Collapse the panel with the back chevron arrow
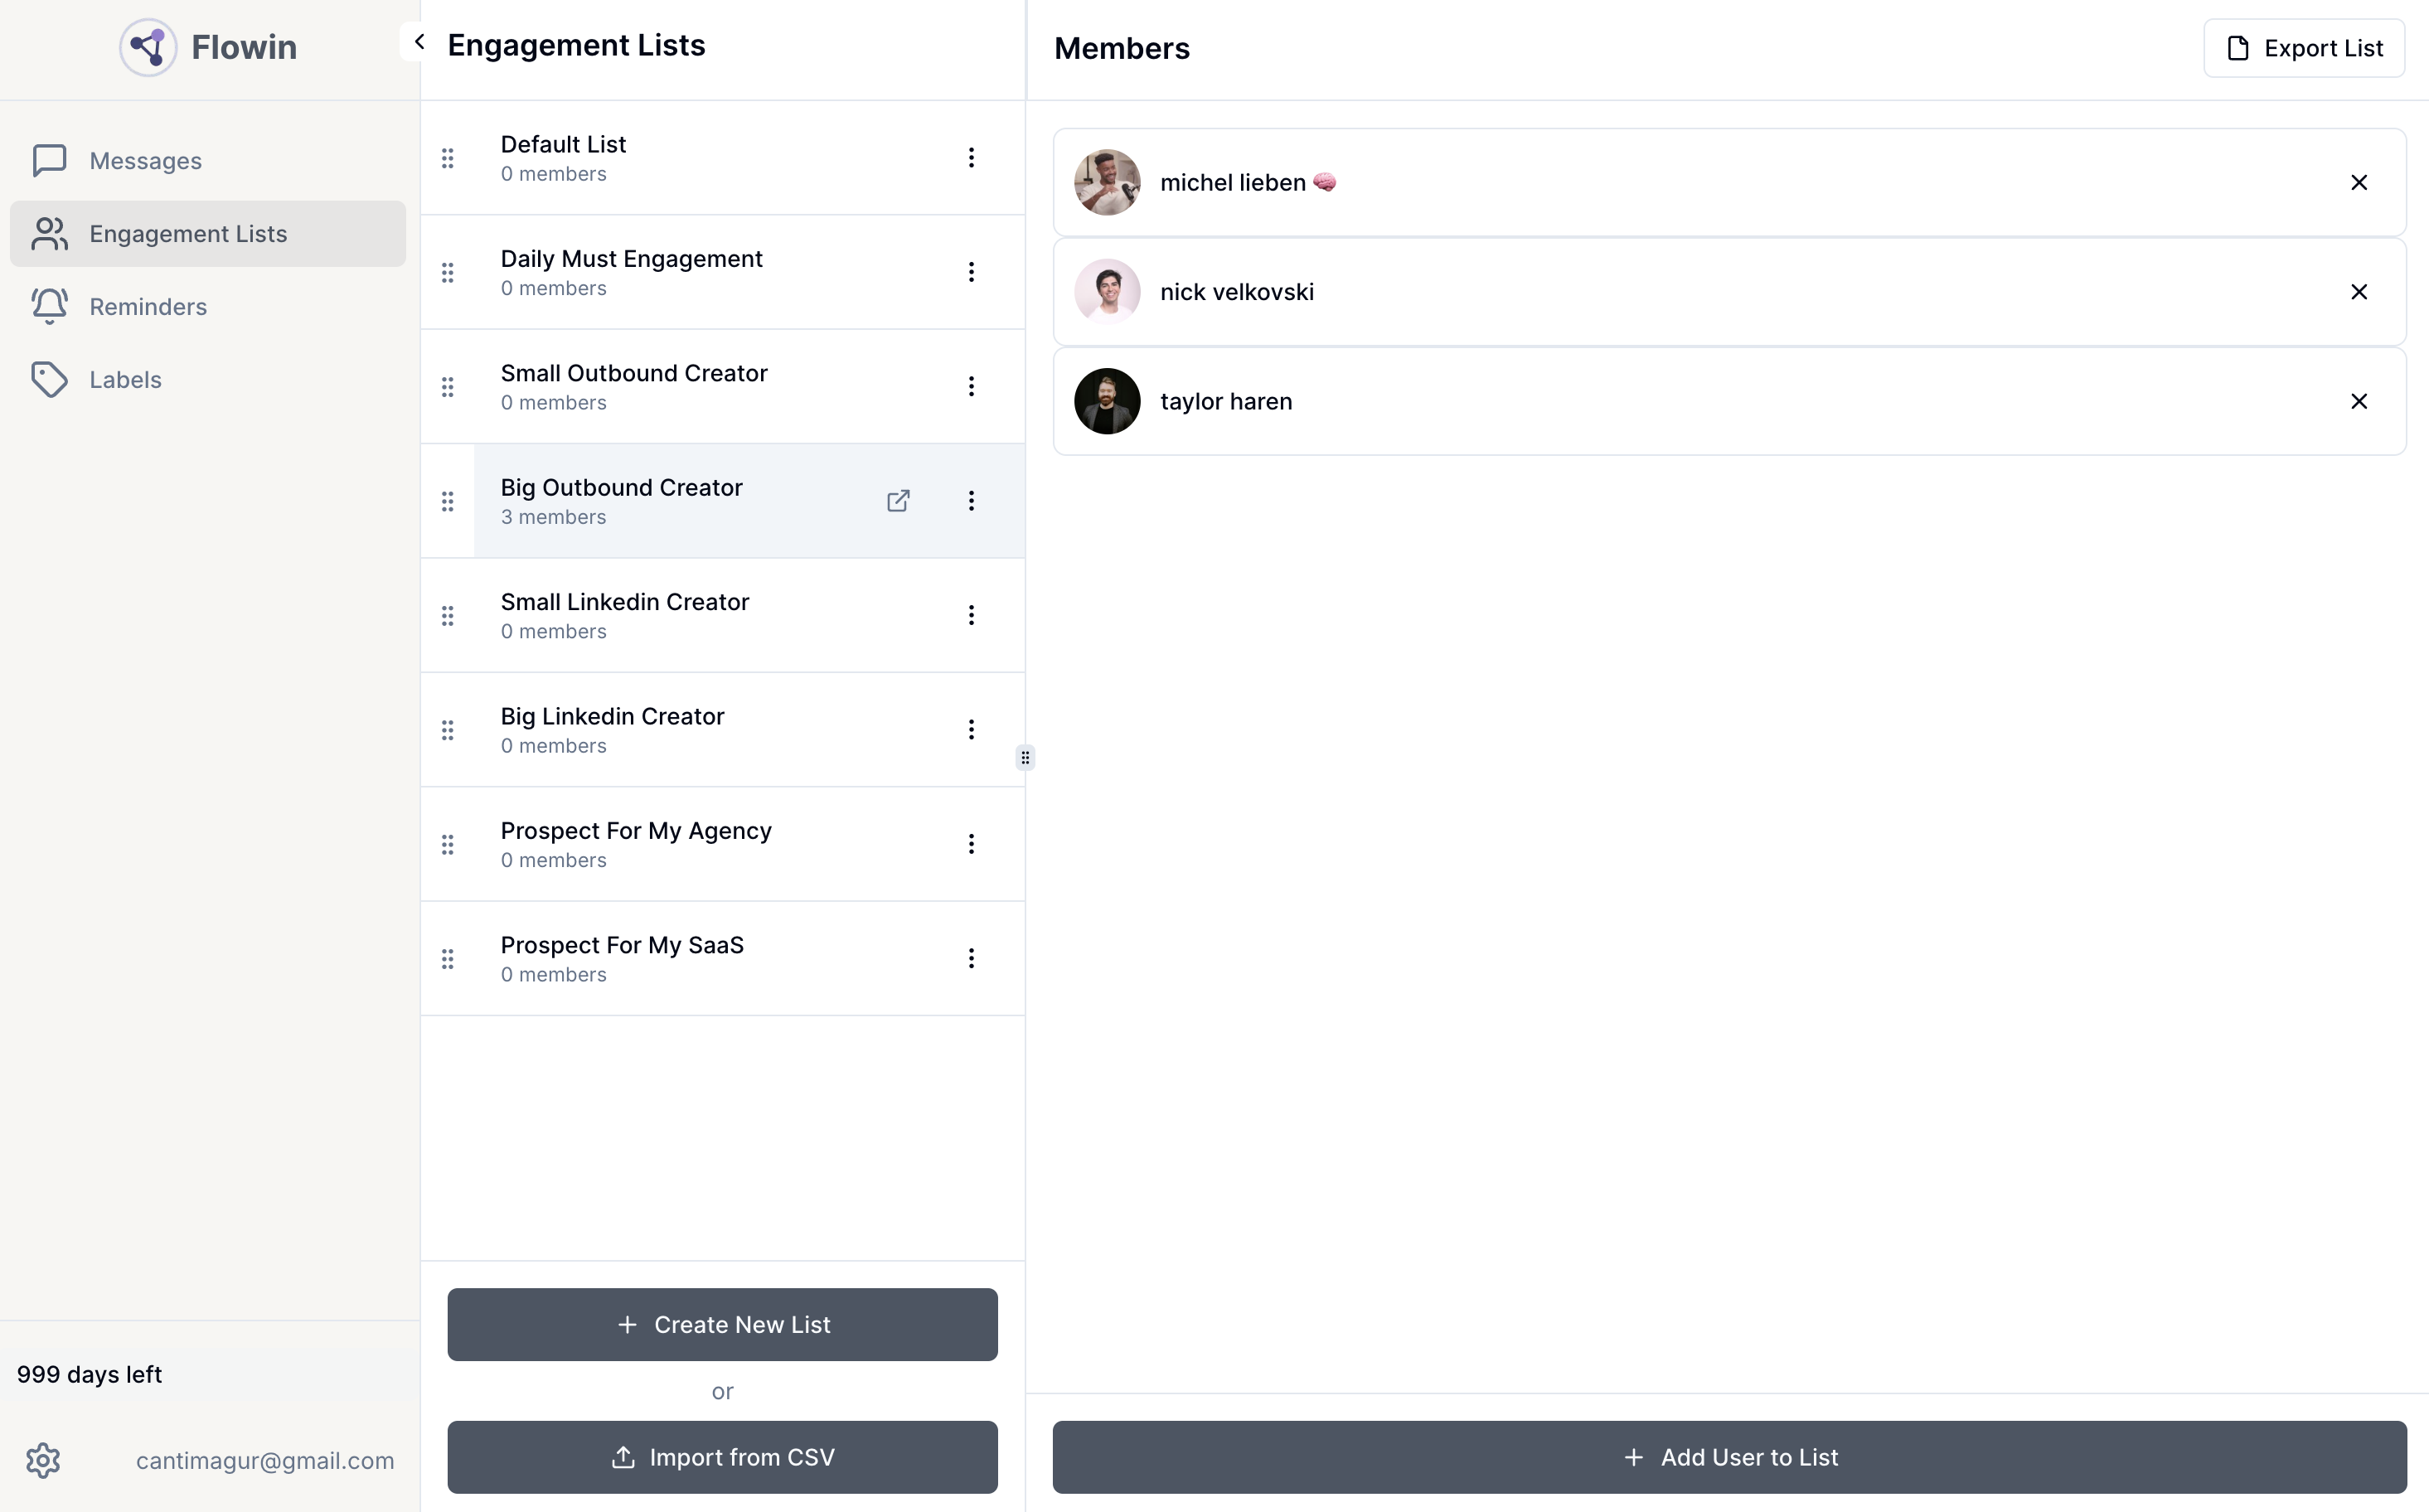Viewport: 2429px width, 1512px height. pos(419,42)
